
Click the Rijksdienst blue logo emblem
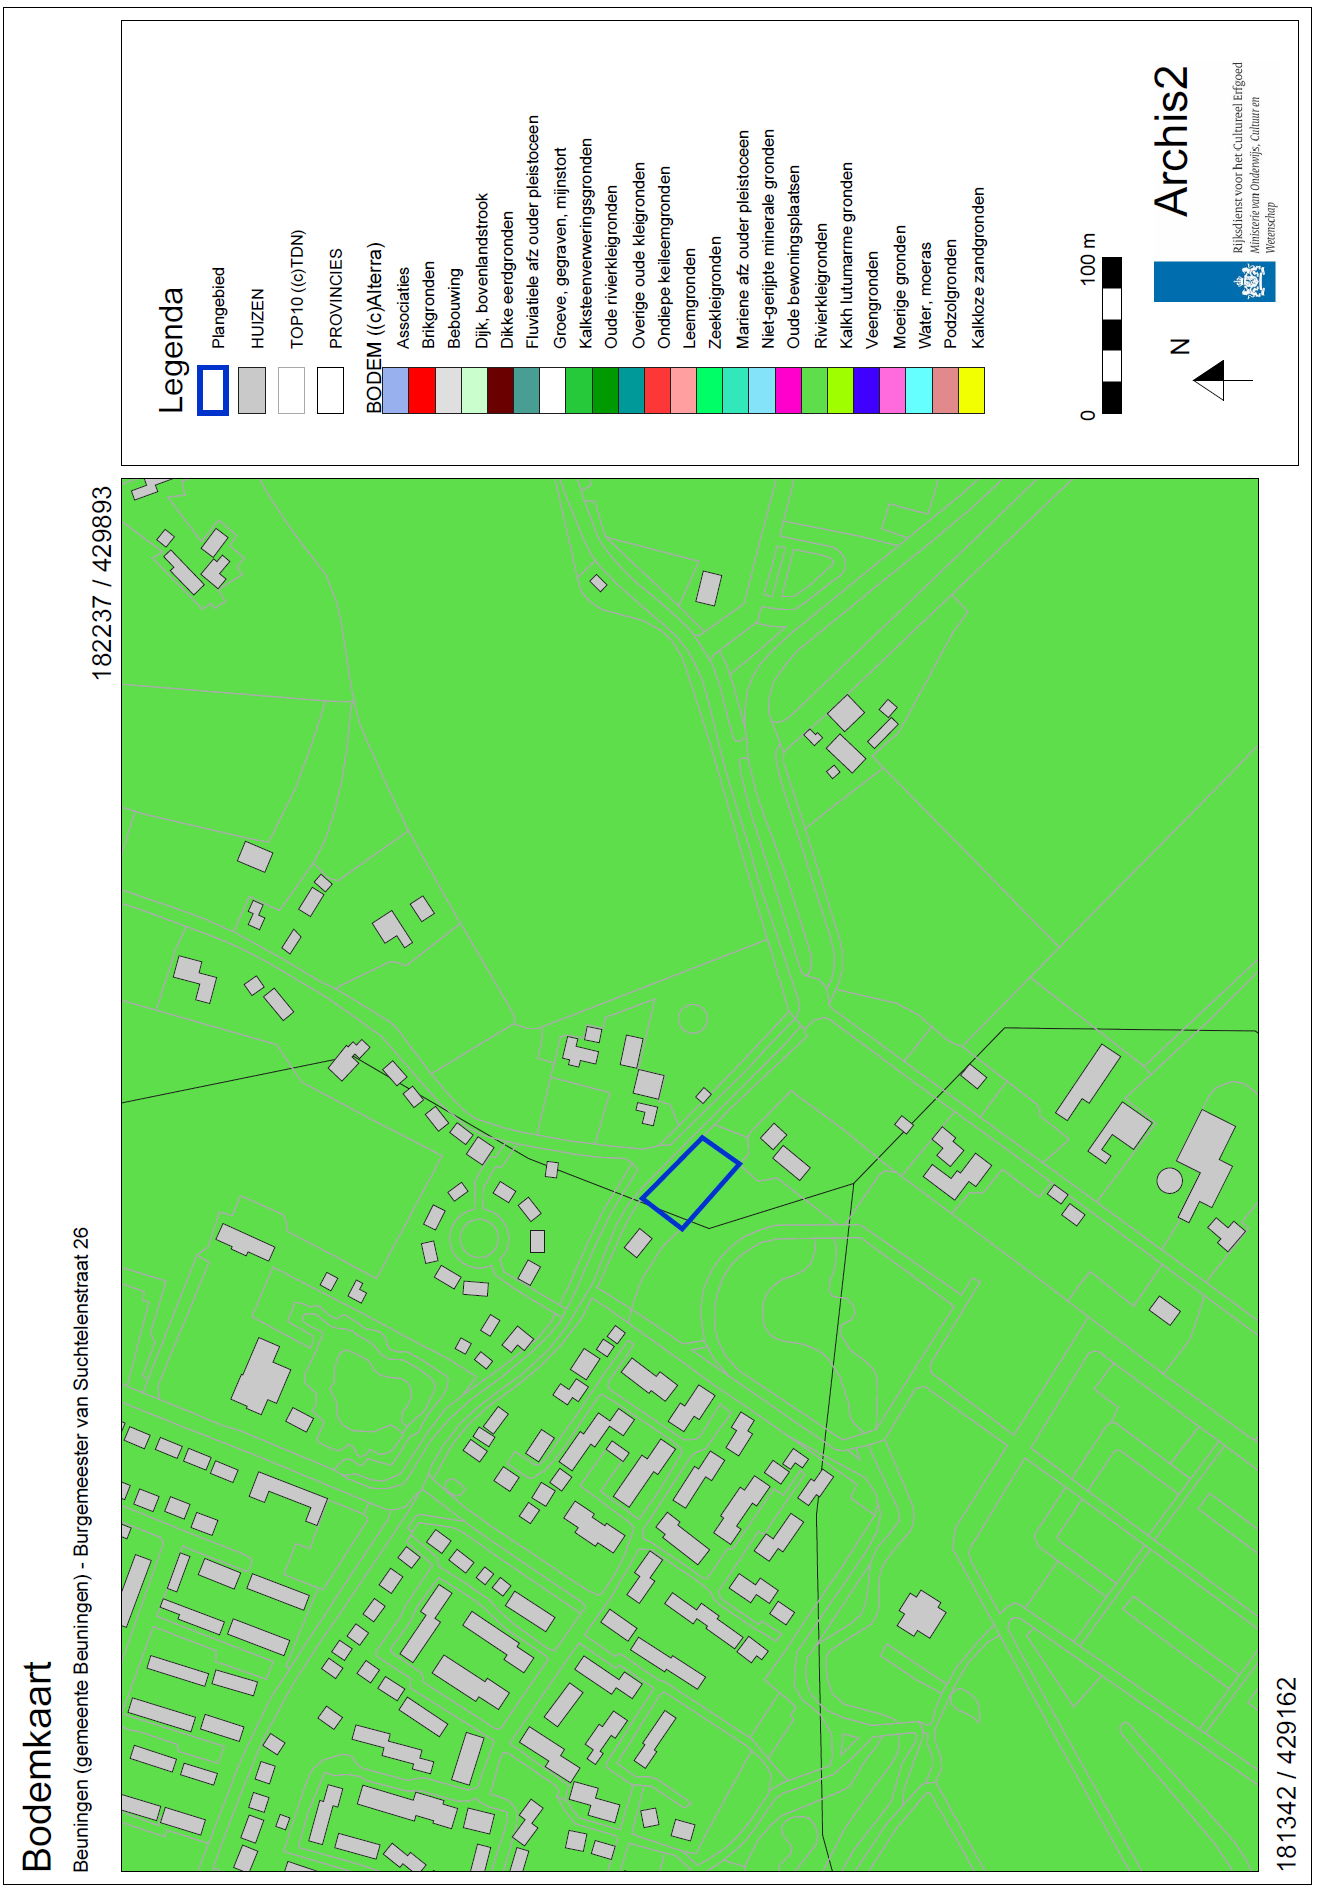click(x=1214, y=281)
